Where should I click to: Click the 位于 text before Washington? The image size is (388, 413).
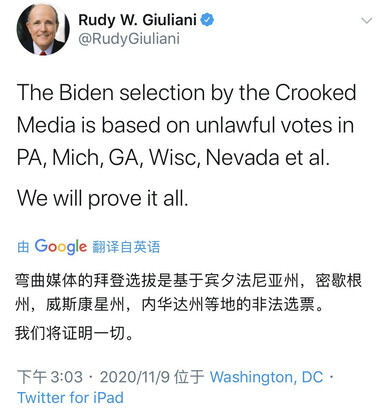(x=189, y=377)
